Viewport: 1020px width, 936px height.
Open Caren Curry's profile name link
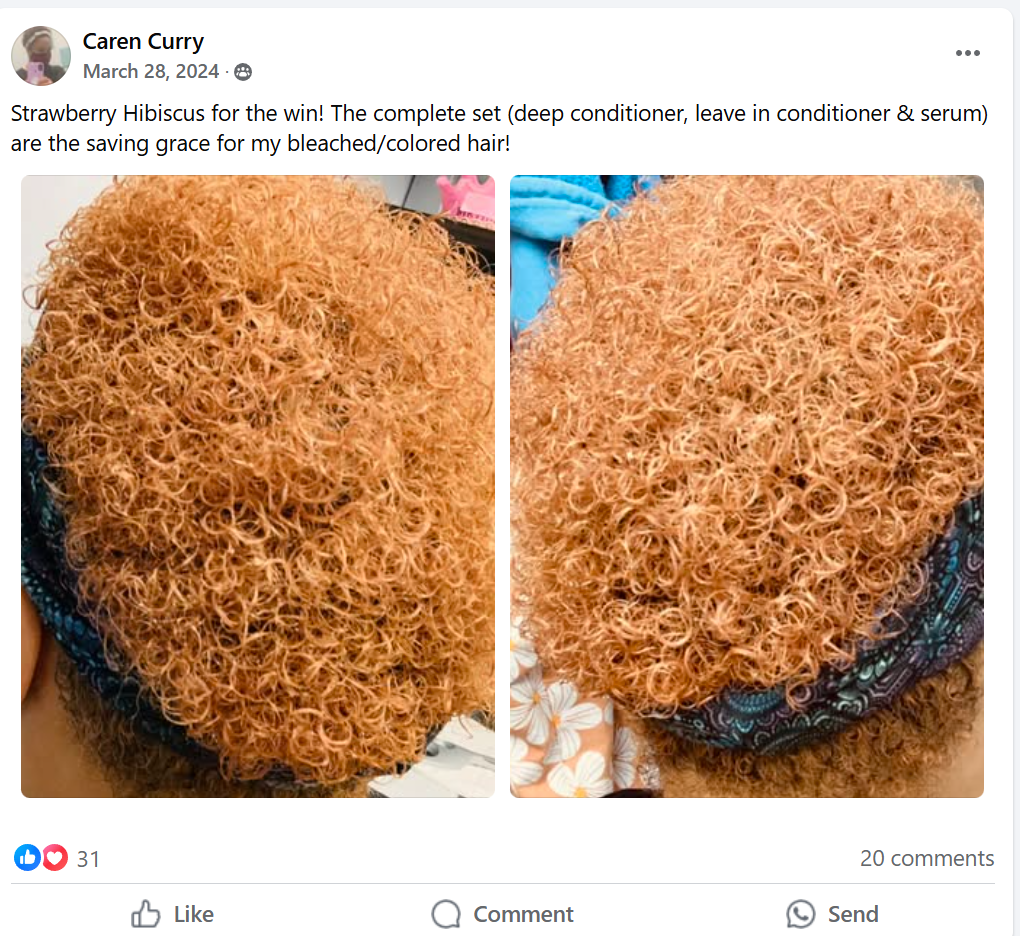pos(143,41)
